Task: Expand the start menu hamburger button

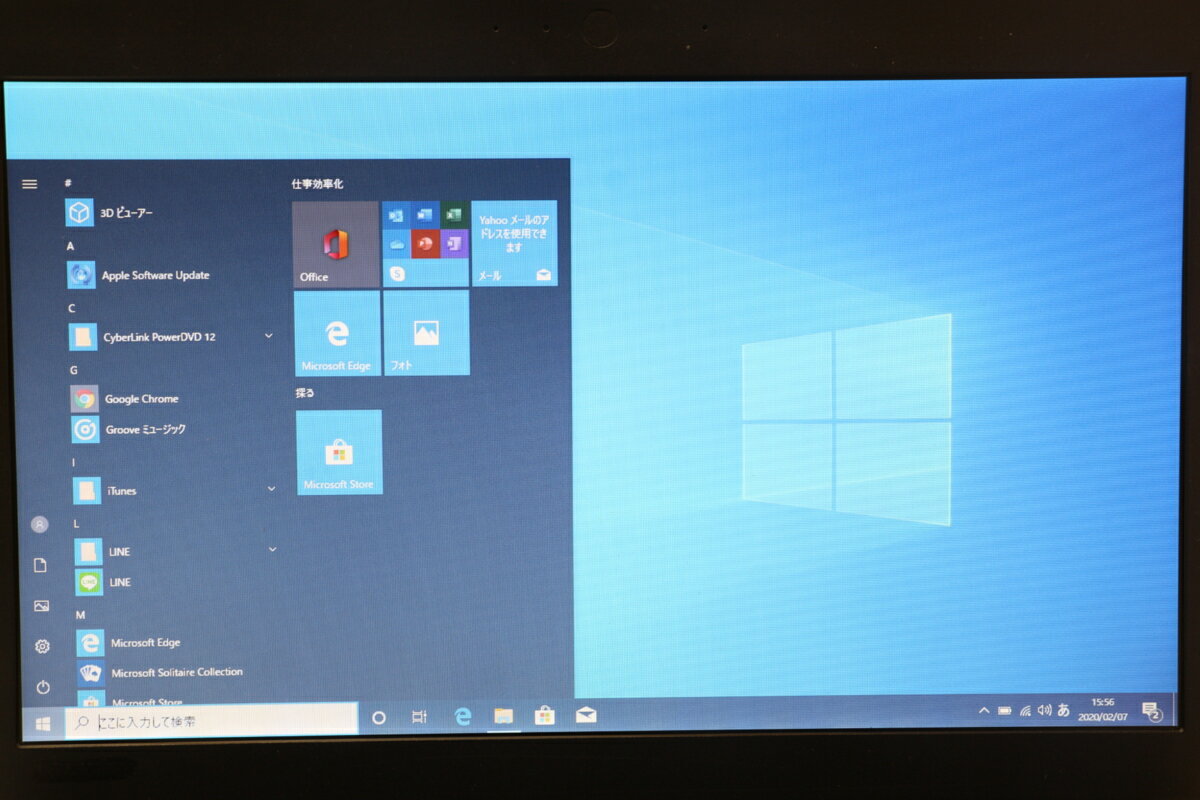Action: coord(29,184)
